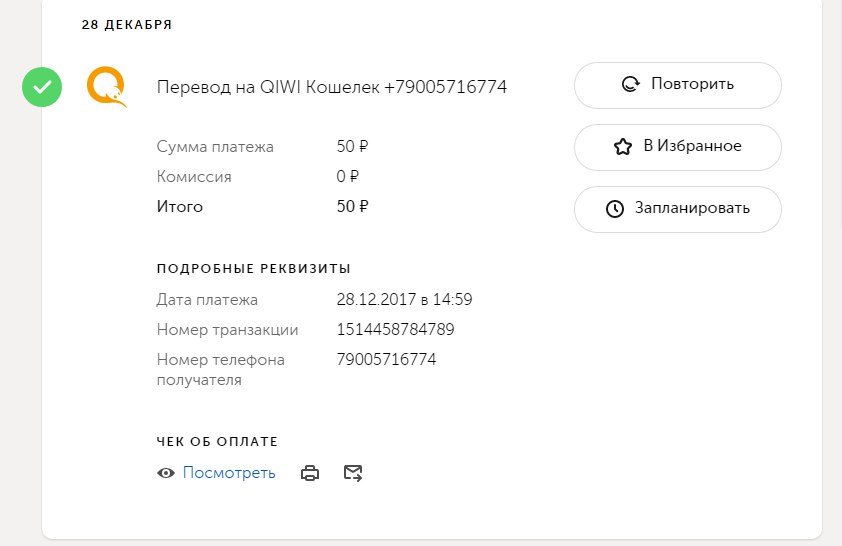Click the envelope send-receipt icon

pos(353,473)
